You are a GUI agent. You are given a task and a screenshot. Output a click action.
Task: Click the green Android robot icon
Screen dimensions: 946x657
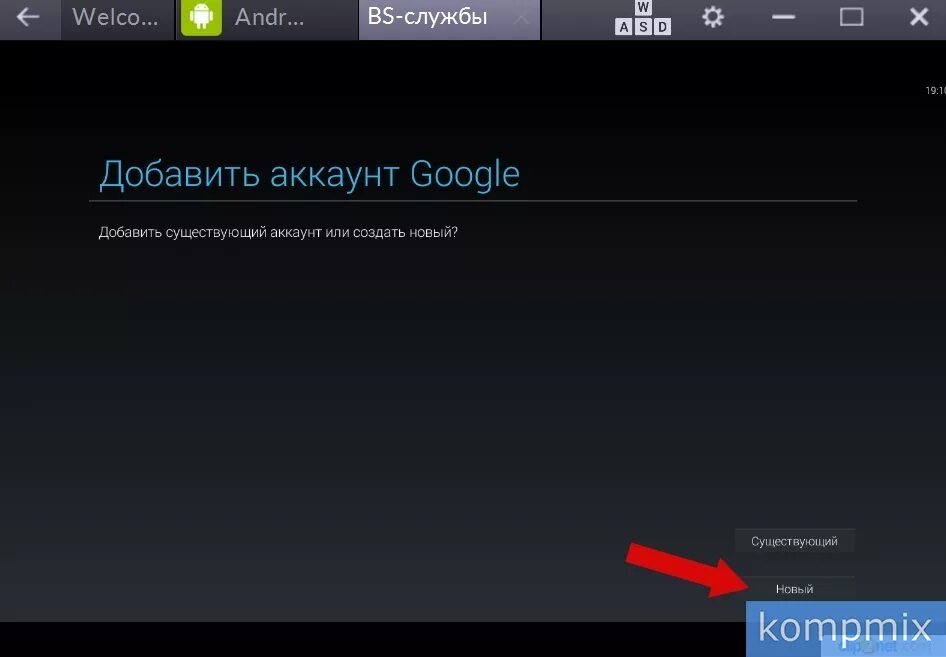point(202,17)
